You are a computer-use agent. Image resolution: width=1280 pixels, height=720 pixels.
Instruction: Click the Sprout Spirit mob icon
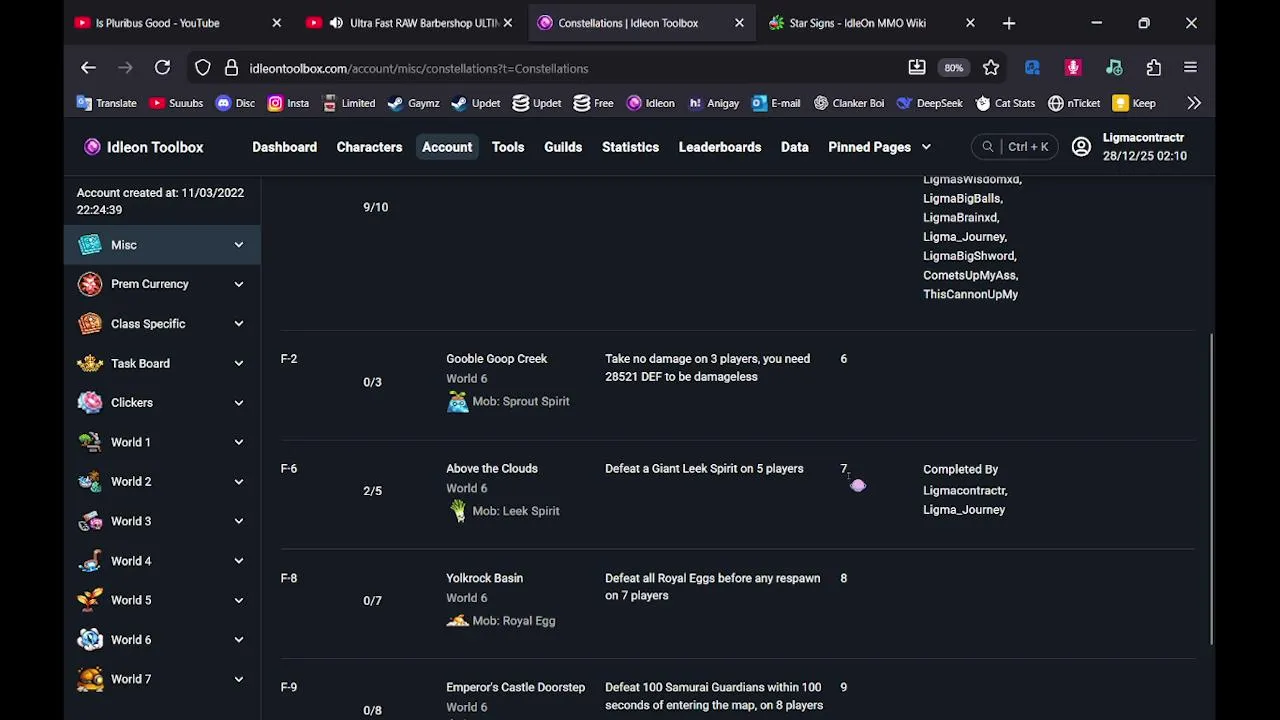tap(458, 402)
